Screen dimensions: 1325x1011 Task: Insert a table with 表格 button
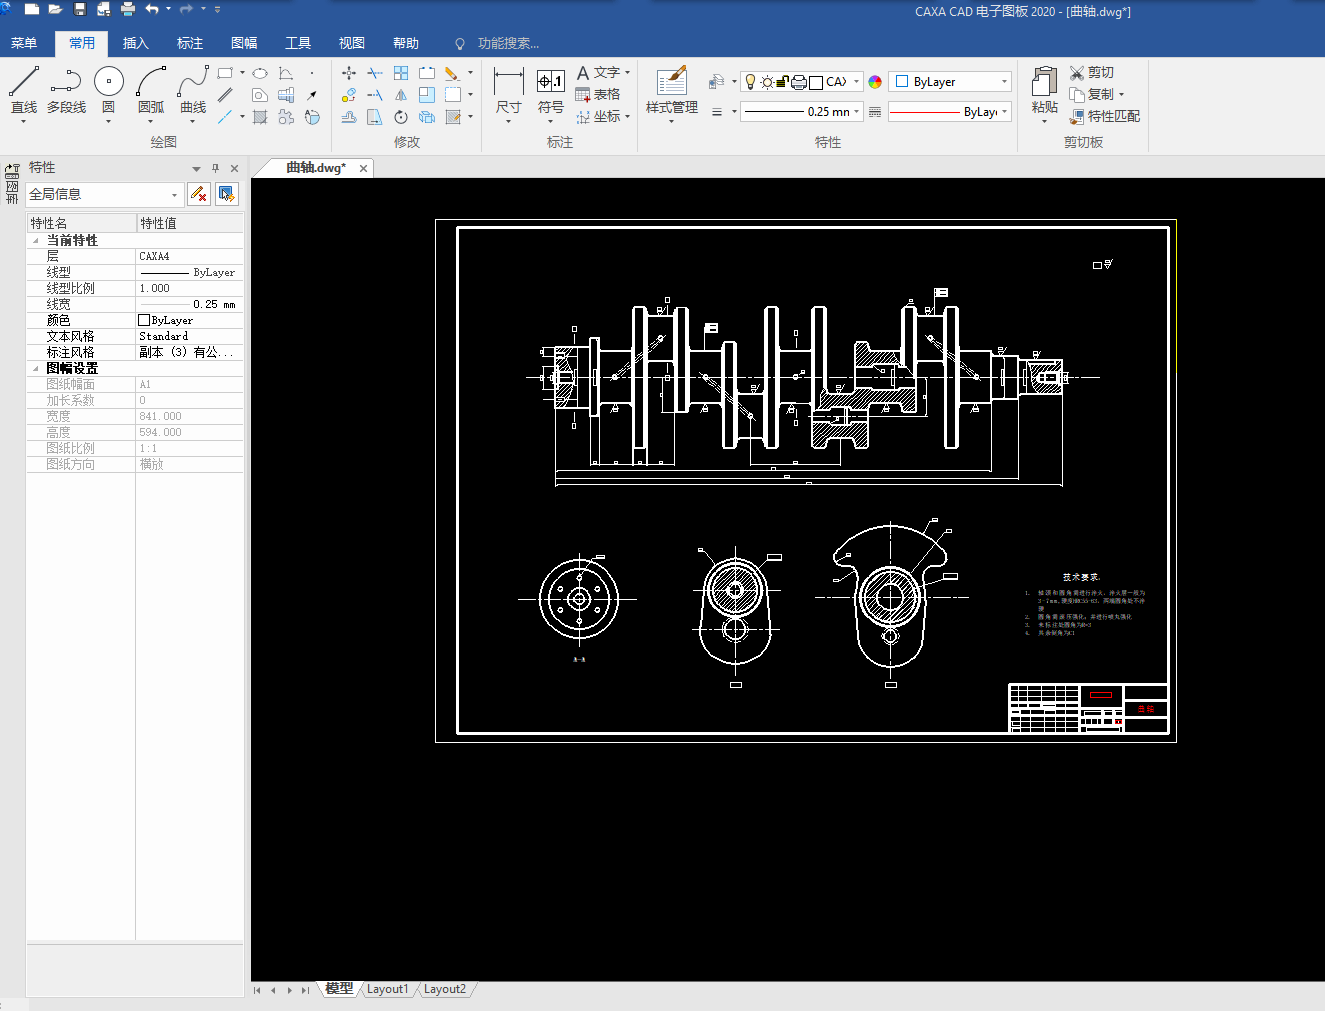598,95
